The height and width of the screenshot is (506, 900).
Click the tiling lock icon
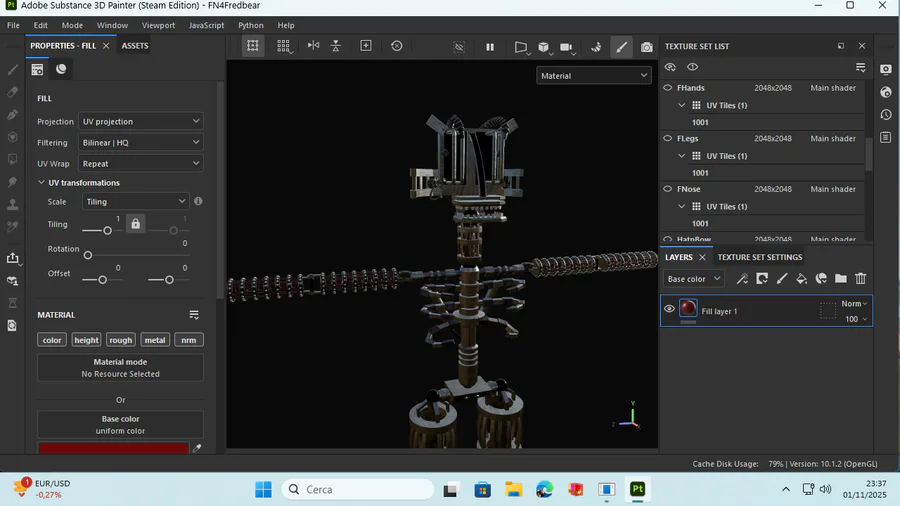(x=136, y=224)
